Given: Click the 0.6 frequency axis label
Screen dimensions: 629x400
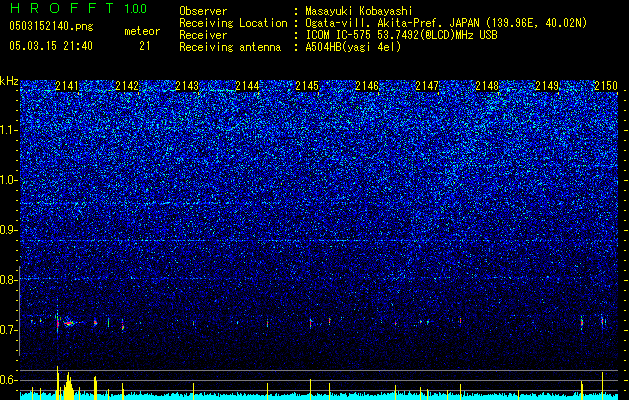Looking at the screenshot, I should click(9, 380).
